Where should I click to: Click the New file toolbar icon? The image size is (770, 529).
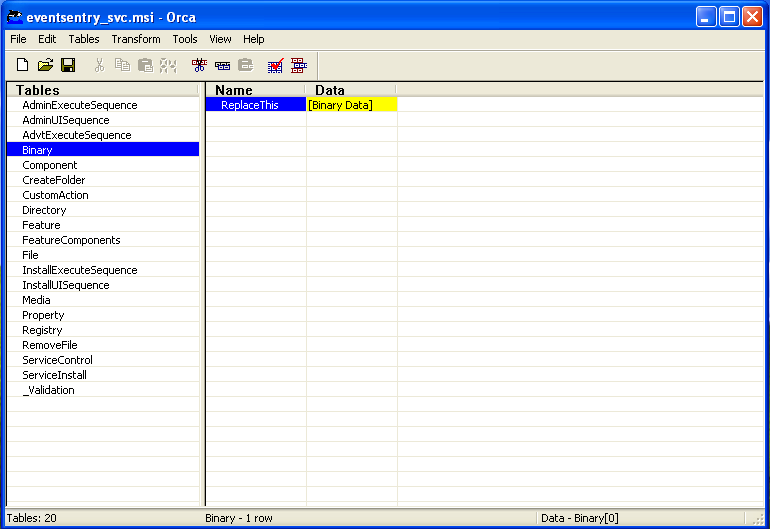[22, 65]
